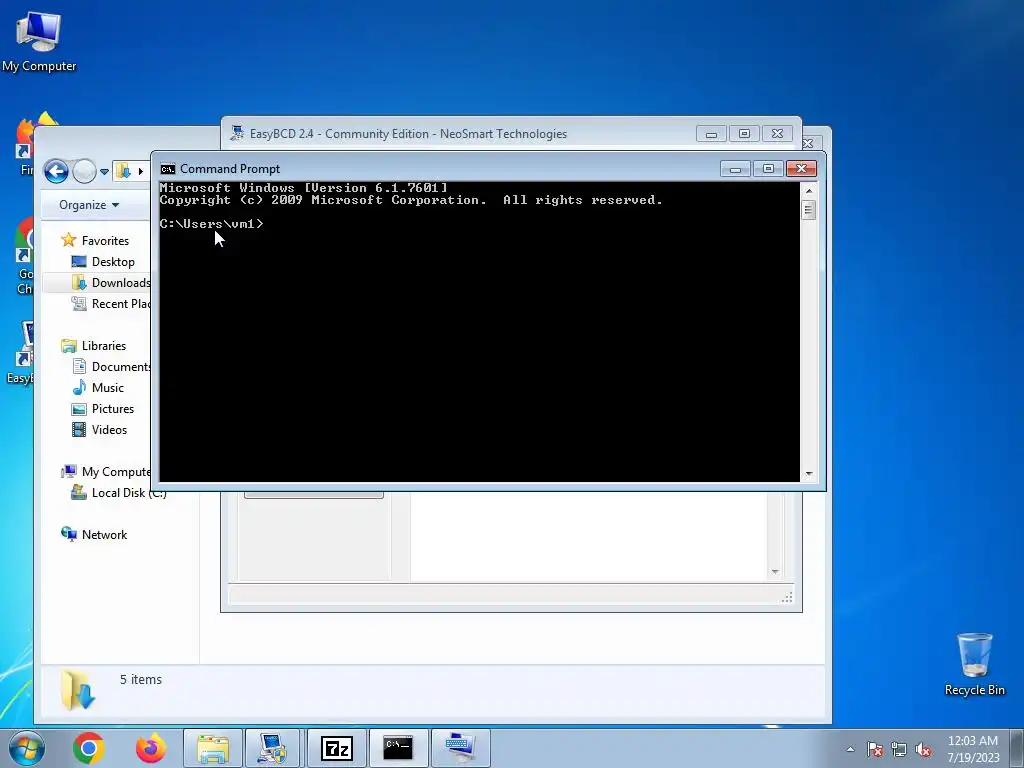Select Downloads under Favorites

tap(111, 283)
